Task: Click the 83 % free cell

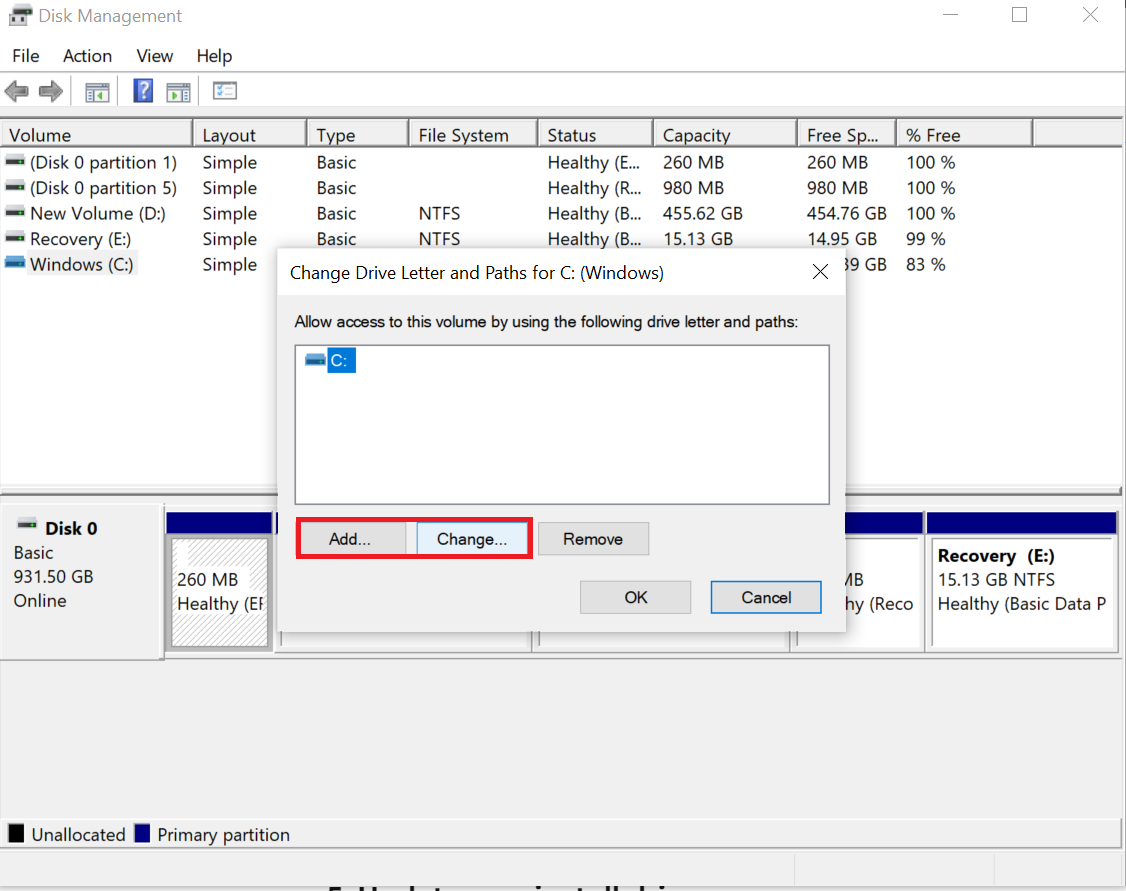Action: coord(925,264)
